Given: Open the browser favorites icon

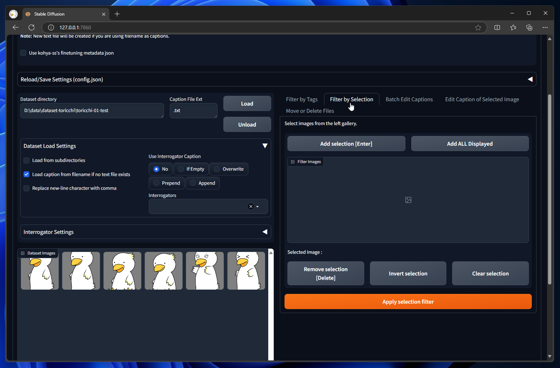Looking at the screenshot, I should (x=513, y=28).
